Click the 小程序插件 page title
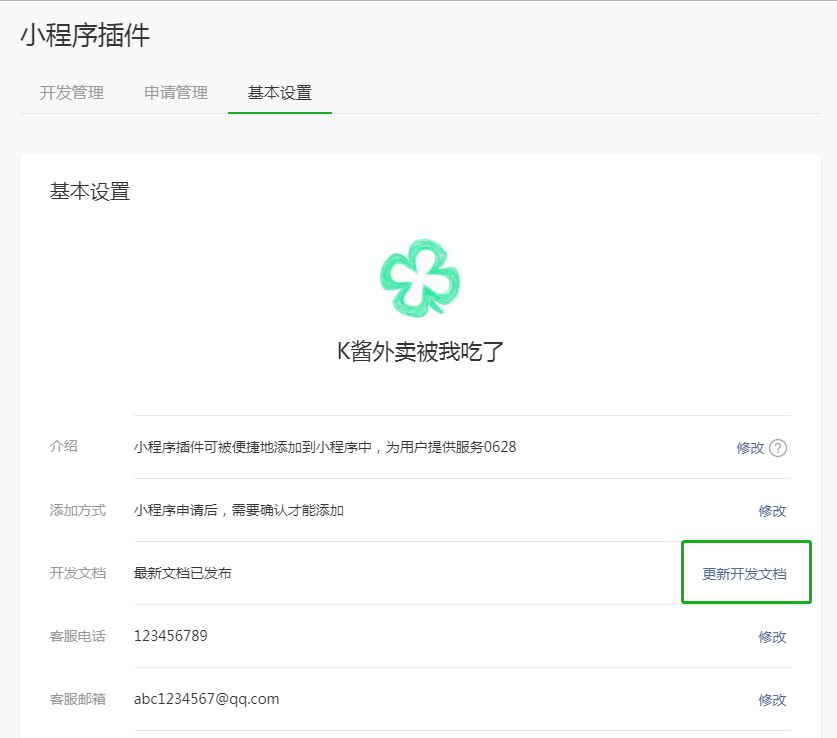This screenshot has height=738, width=837. click(85, 36)
